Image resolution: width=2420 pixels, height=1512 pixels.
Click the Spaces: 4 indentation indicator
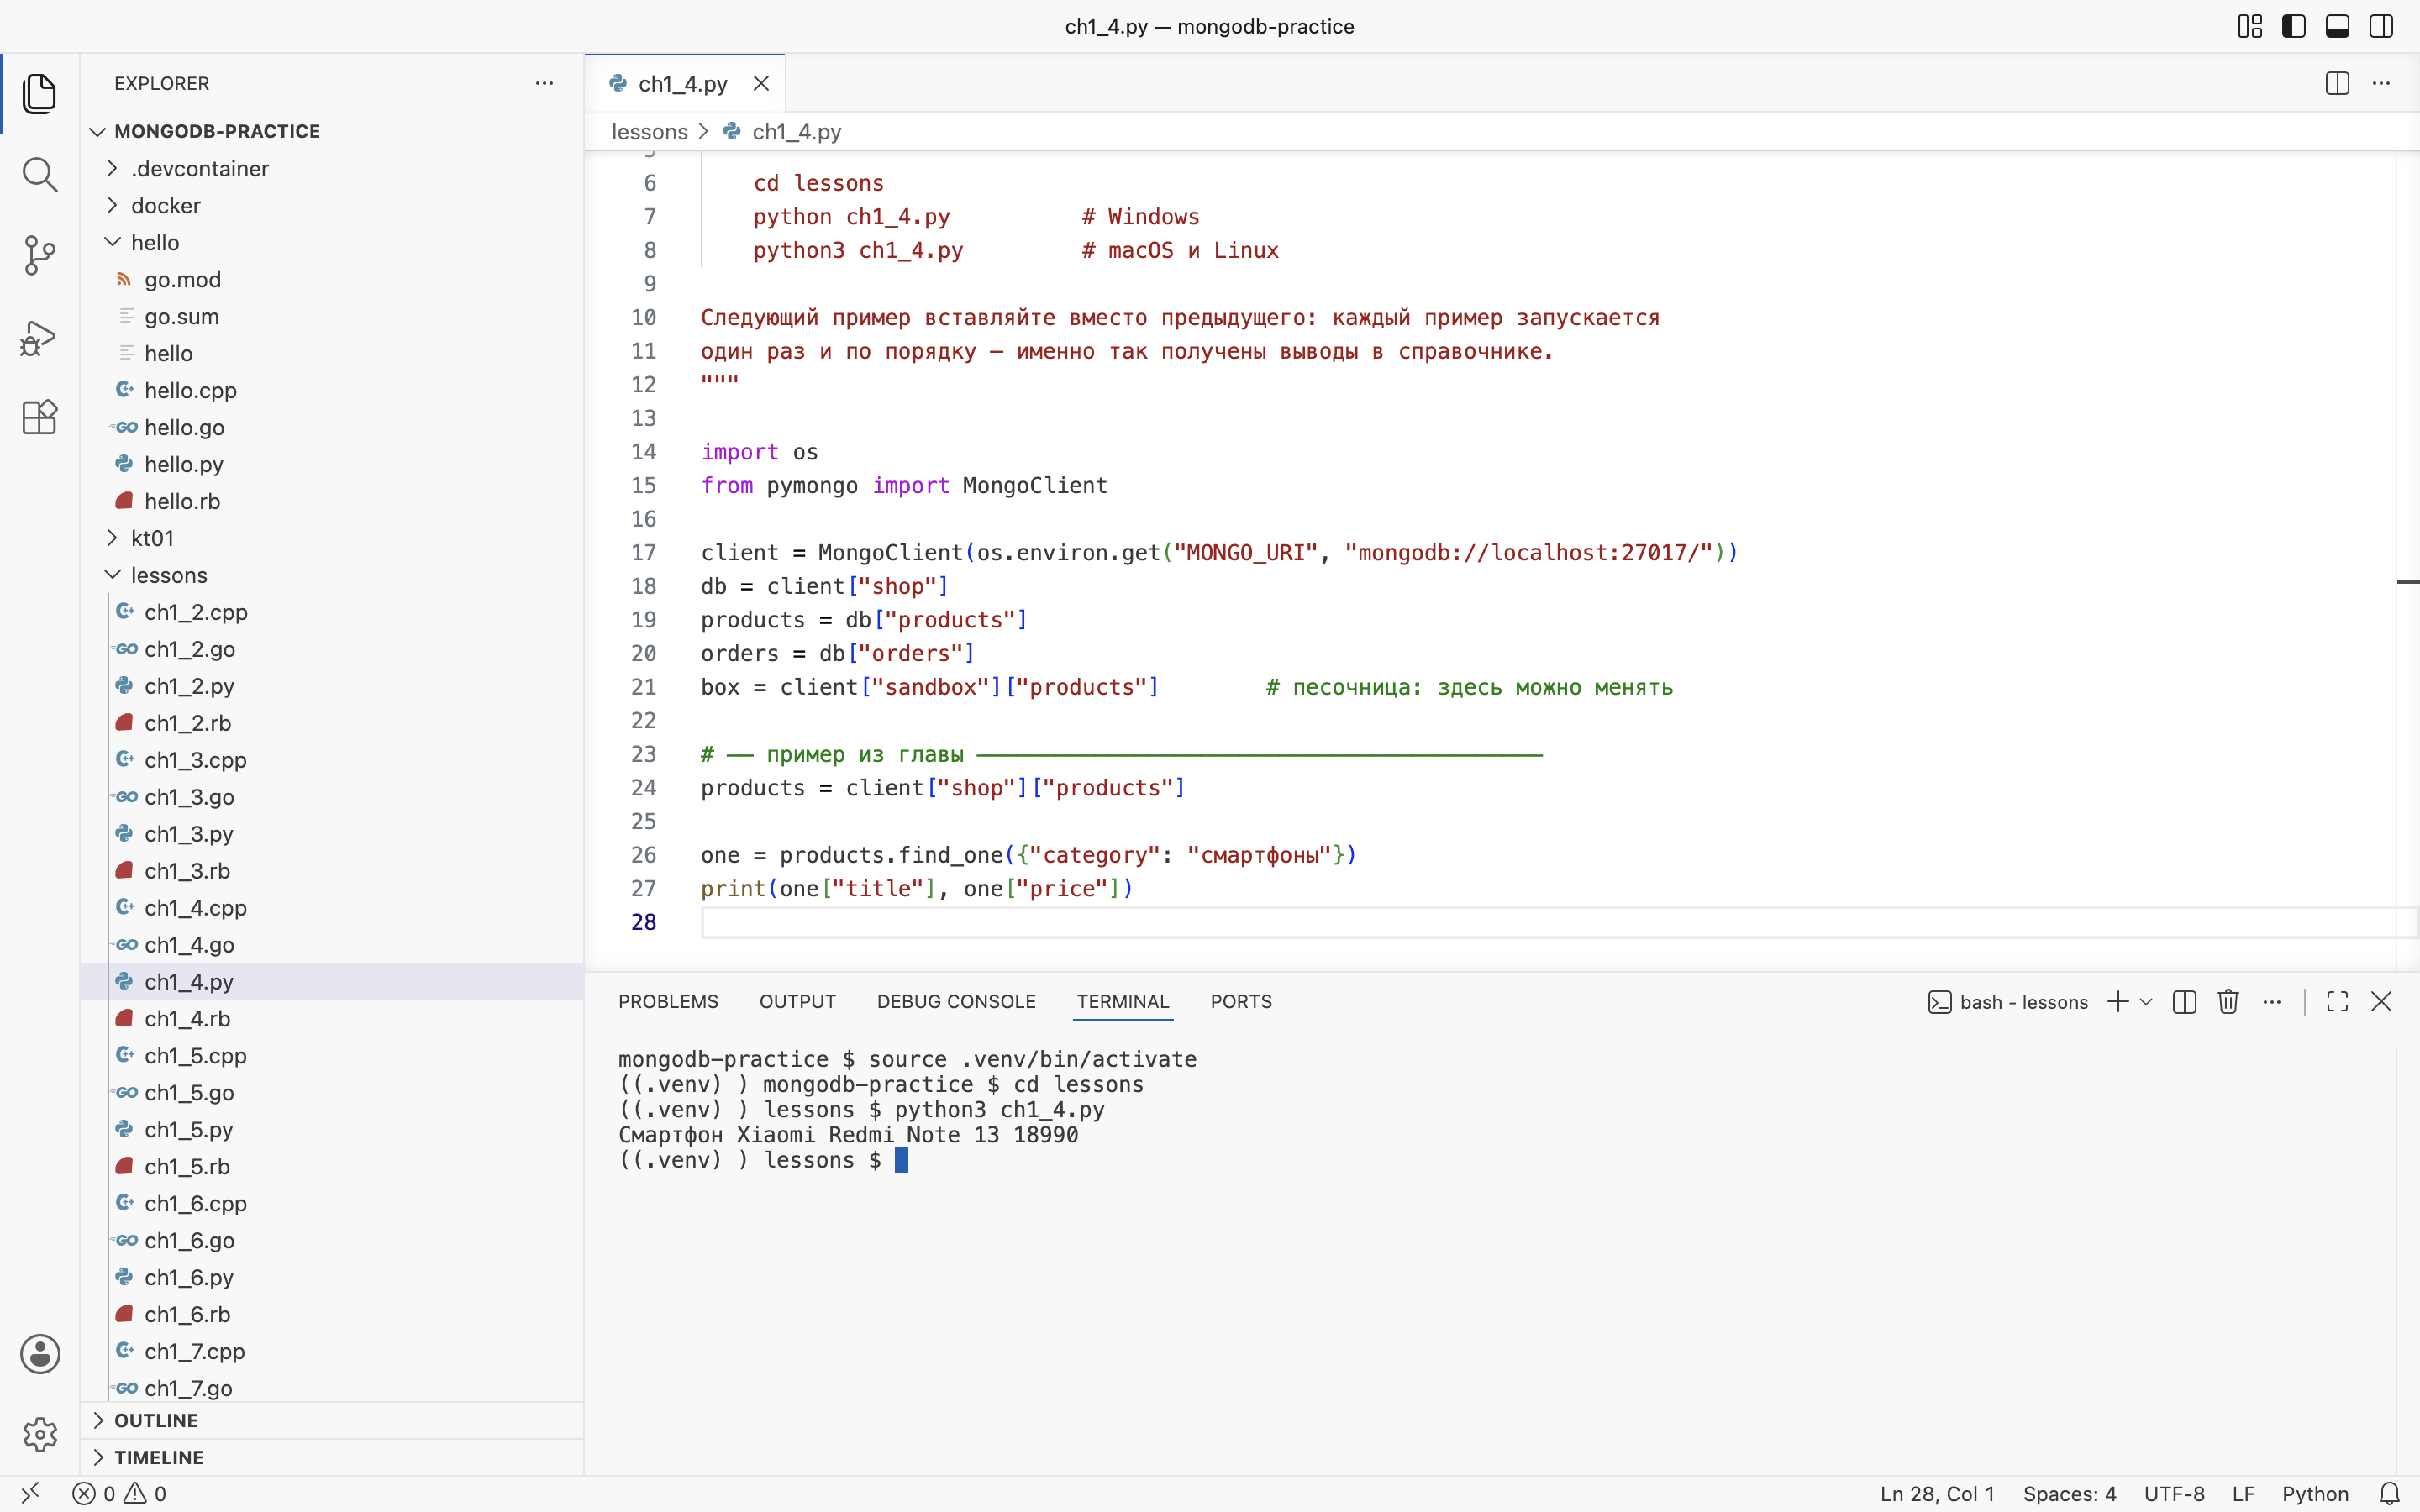pos(2069,1494)
